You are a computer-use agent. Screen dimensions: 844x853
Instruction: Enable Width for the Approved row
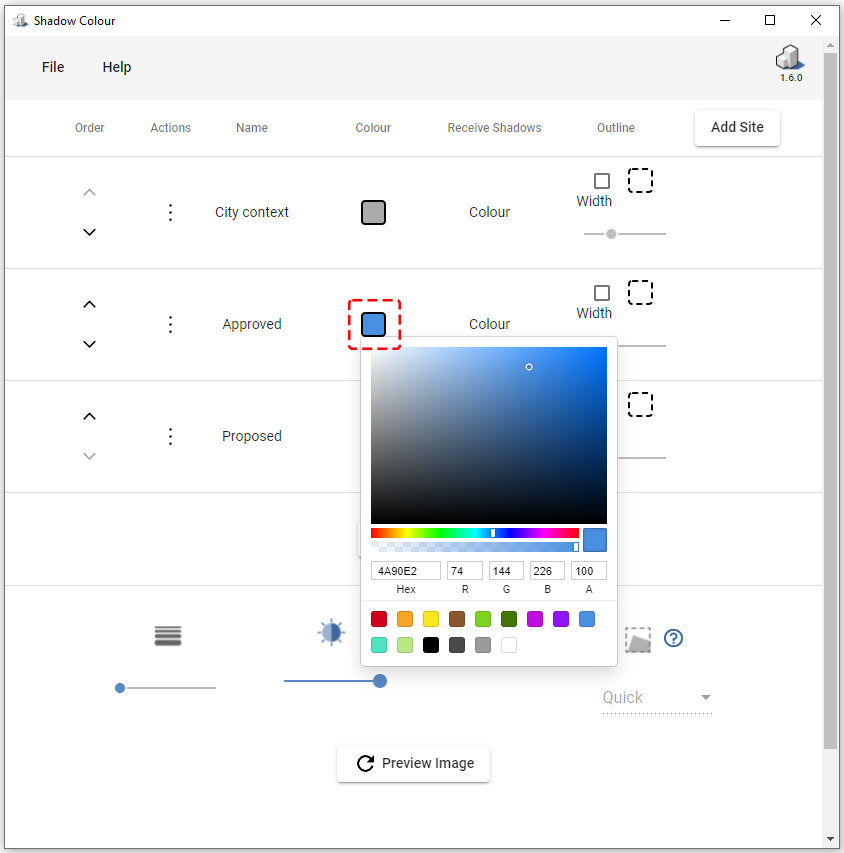pyautogui.click(x=600, y=292)
